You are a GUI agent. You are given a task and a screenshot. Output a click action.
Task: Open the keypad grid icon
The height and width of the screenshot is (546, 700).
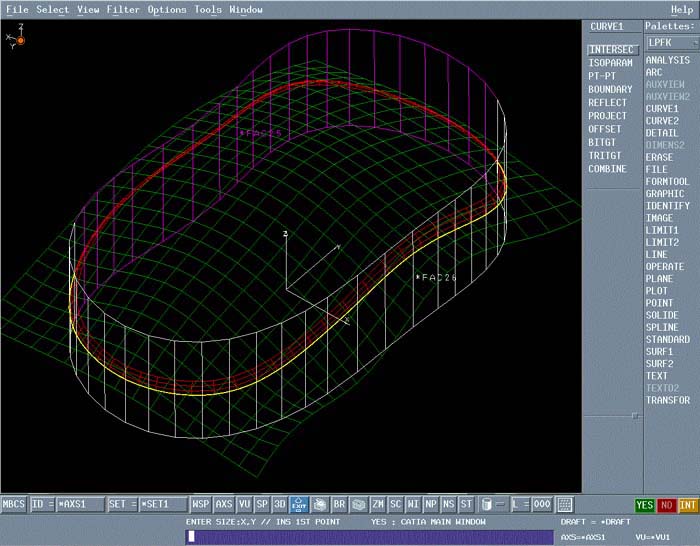(x=565, y=505)
